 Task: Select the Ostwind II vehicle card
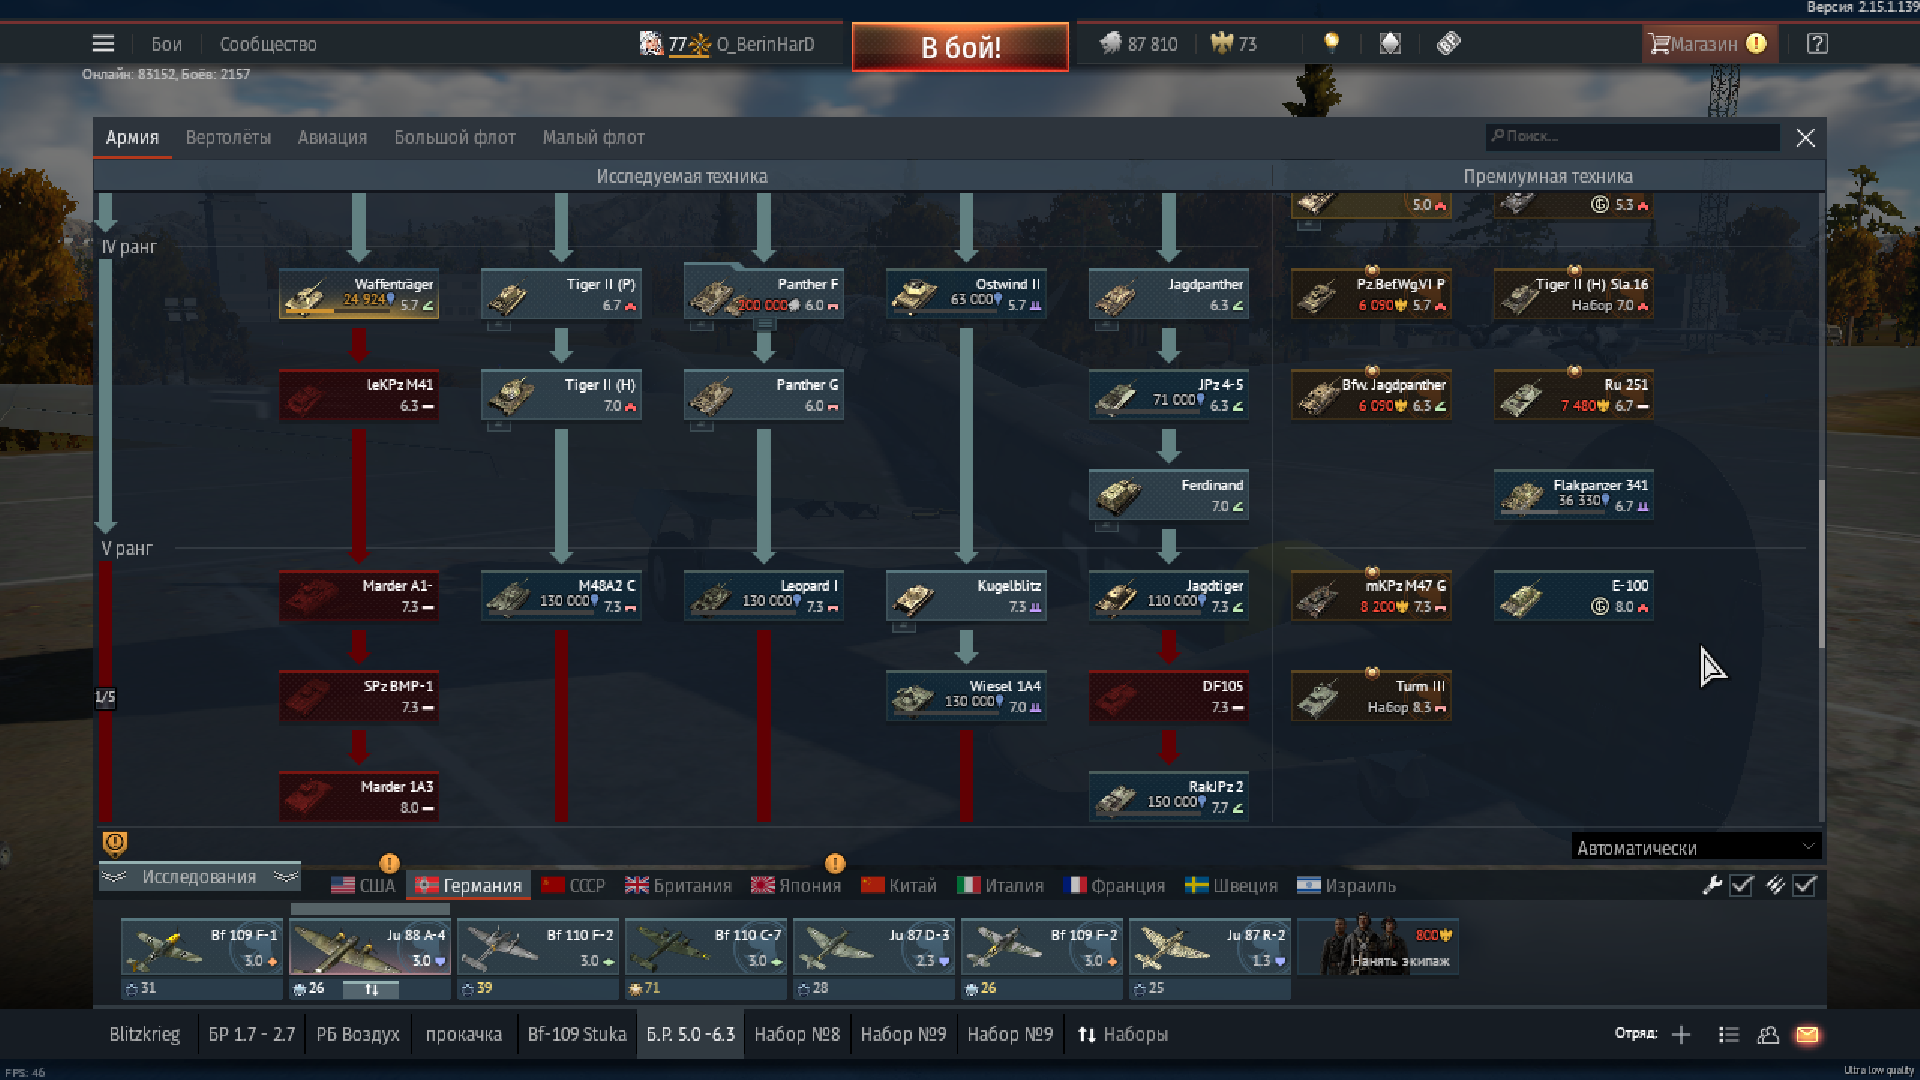[966, 294]
